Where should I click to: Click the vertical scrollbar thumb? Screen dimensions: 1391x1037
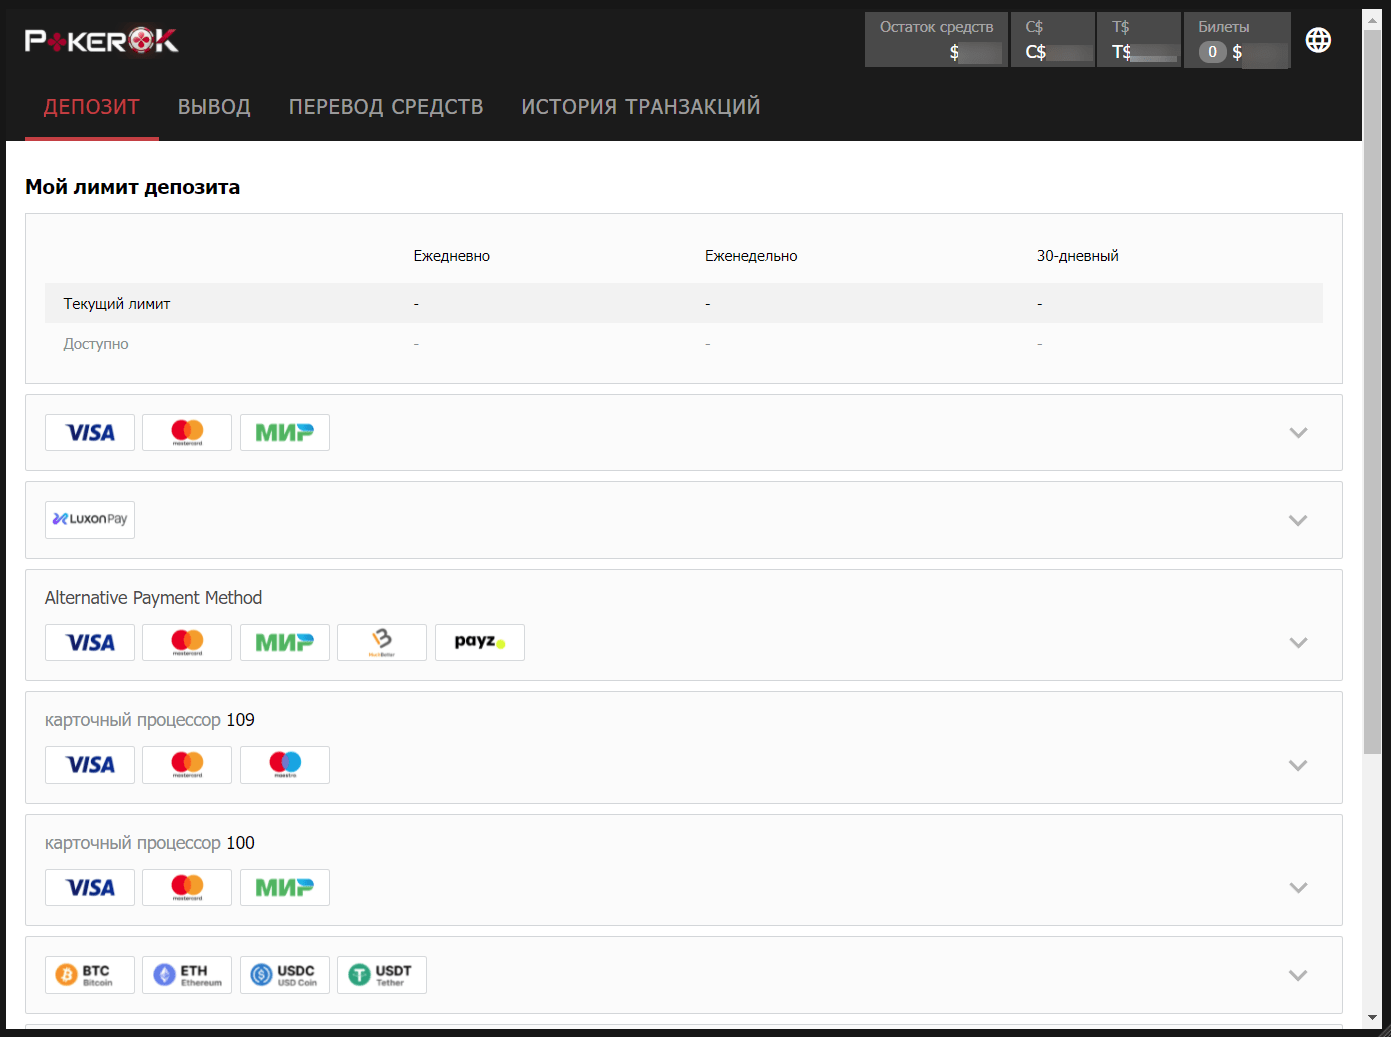1372,392
